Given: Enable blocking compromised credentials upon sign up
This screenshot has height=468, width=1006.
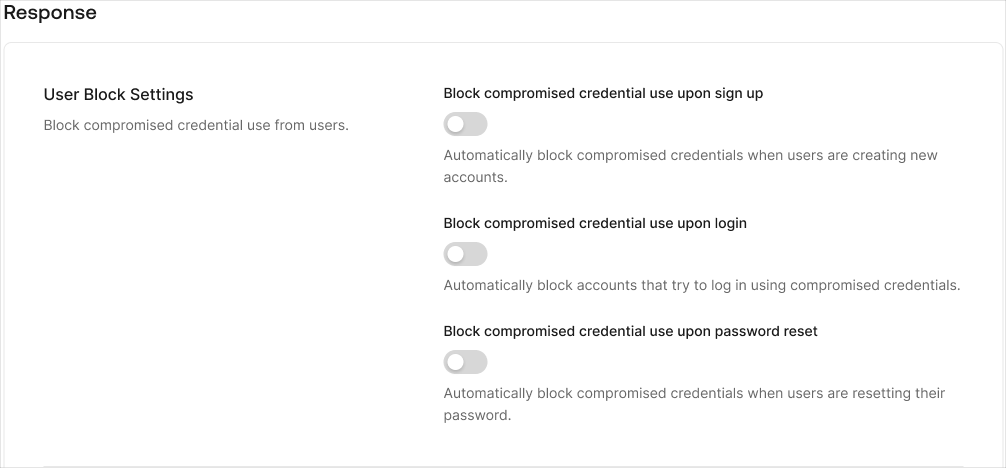Looking at the screenshot, I should [465, 125].
